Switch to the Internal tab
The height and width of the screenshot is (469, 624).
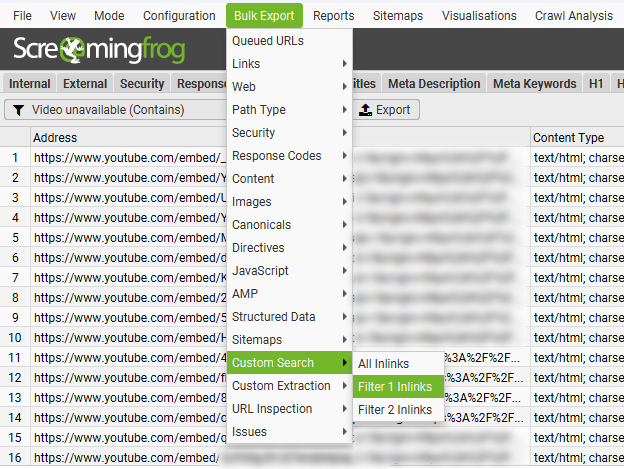point(30,84)
